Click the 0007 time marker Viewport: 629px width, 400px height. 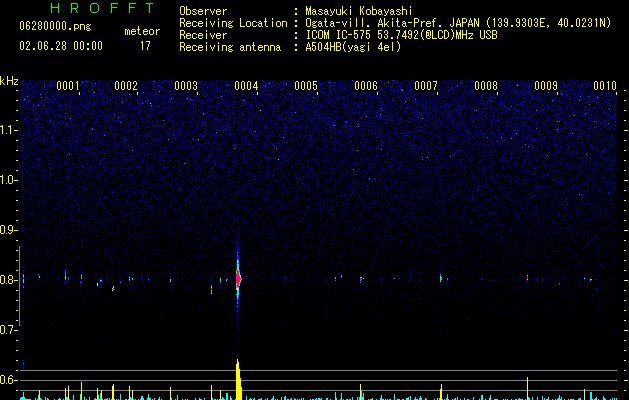point(426,86)
